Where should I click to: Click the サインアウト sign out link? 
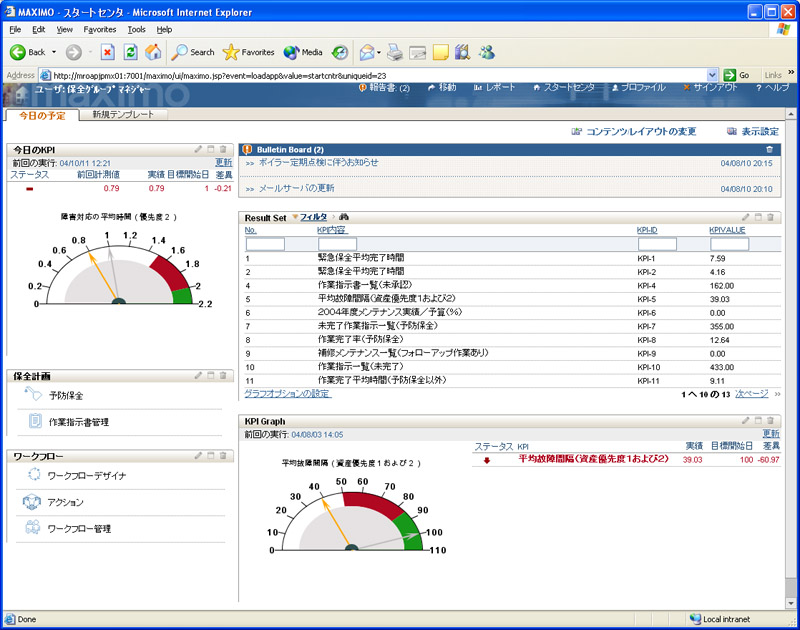tap(710, 88)
